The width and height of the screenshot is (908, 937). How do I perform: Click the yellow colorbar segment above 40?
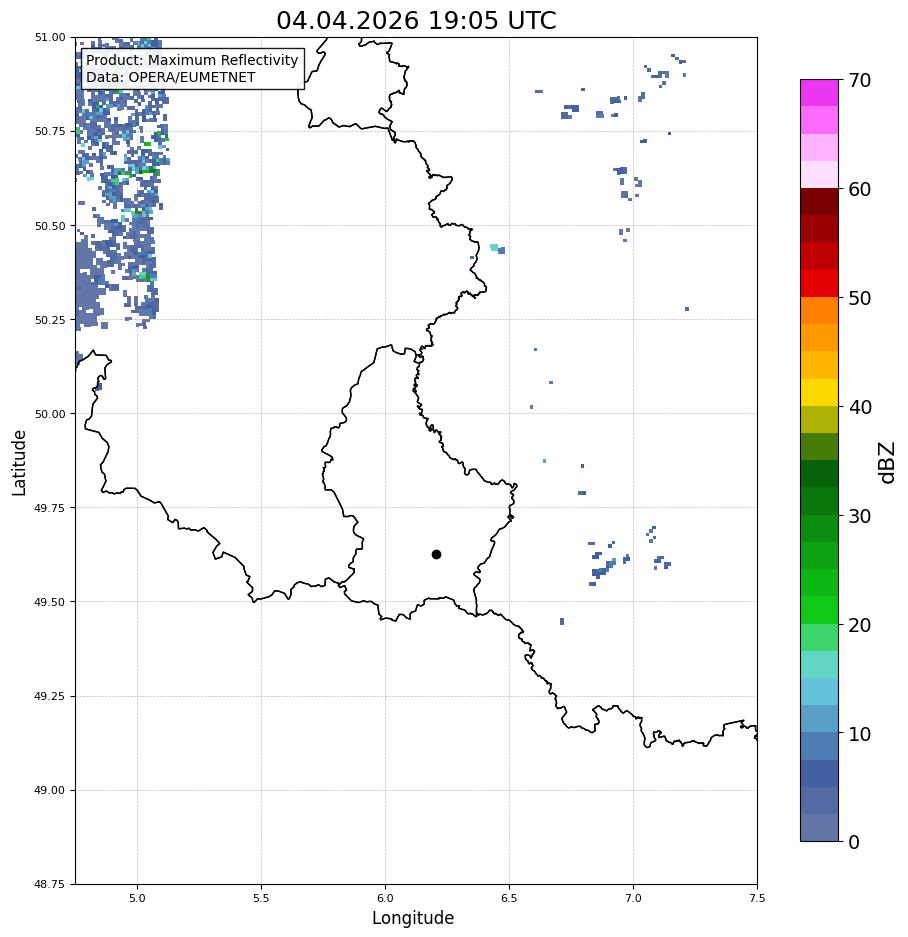(820, 393)
